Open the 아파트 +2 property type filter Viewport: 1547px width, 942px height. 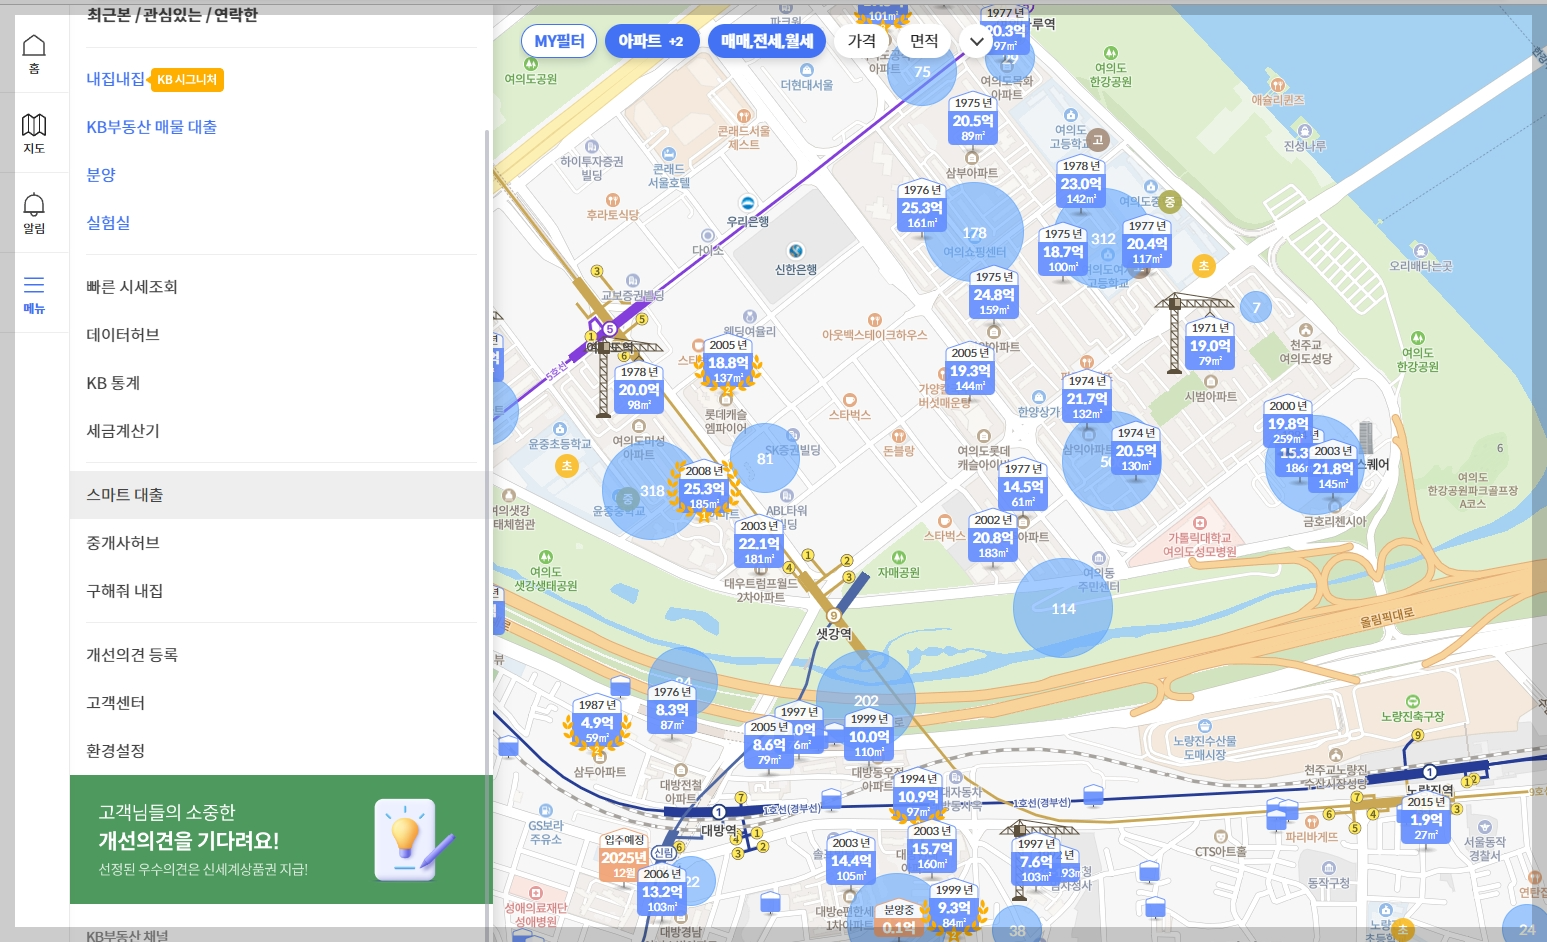pos(651,41)
